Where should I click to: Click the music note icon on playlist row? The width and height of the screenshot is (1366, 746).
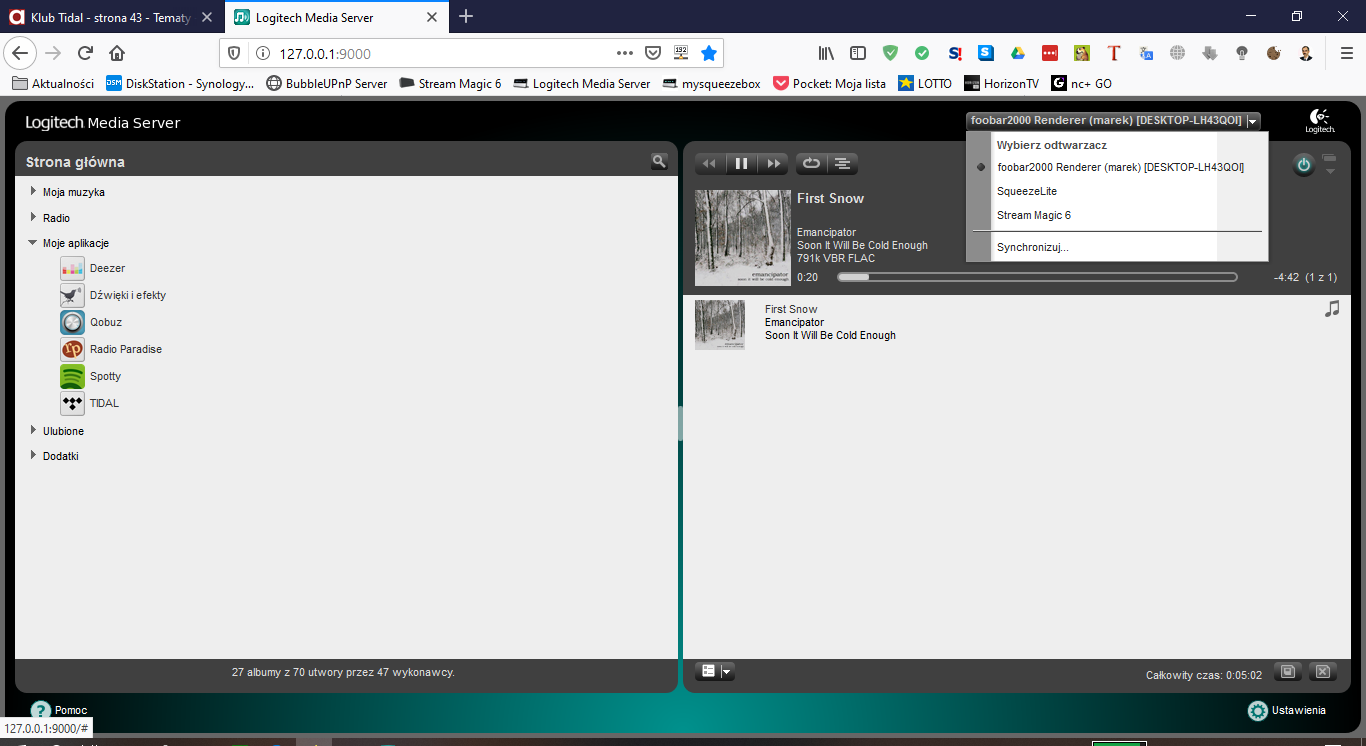tap(1331, 309)
